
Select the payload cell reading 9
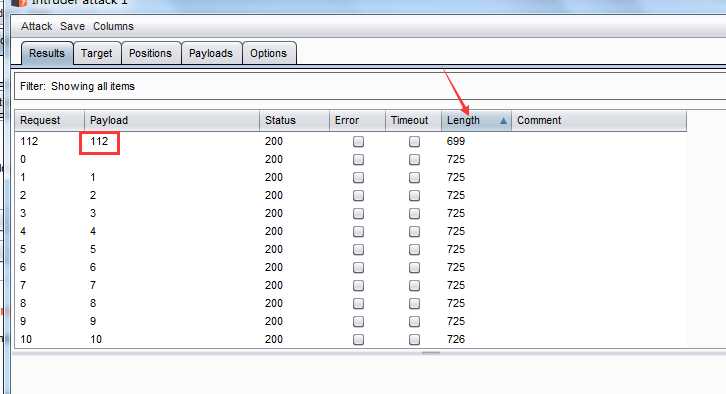[93, 321]
